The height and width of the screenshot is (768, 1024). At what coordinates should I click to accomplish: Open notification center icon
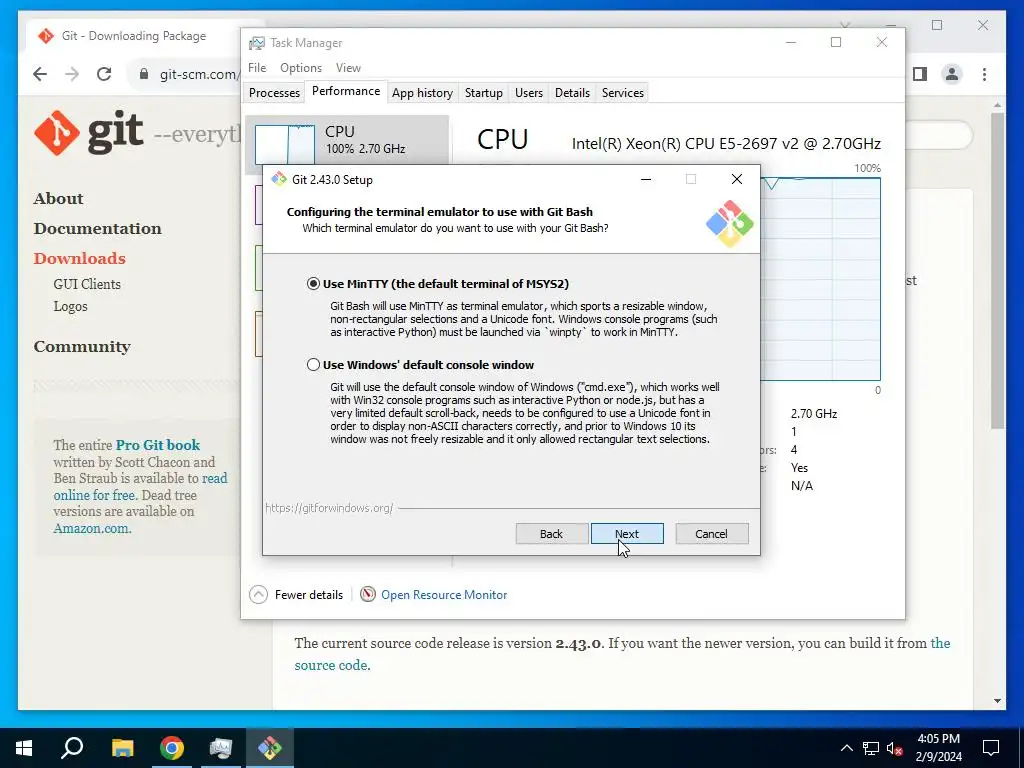click(x=991, y=748)
